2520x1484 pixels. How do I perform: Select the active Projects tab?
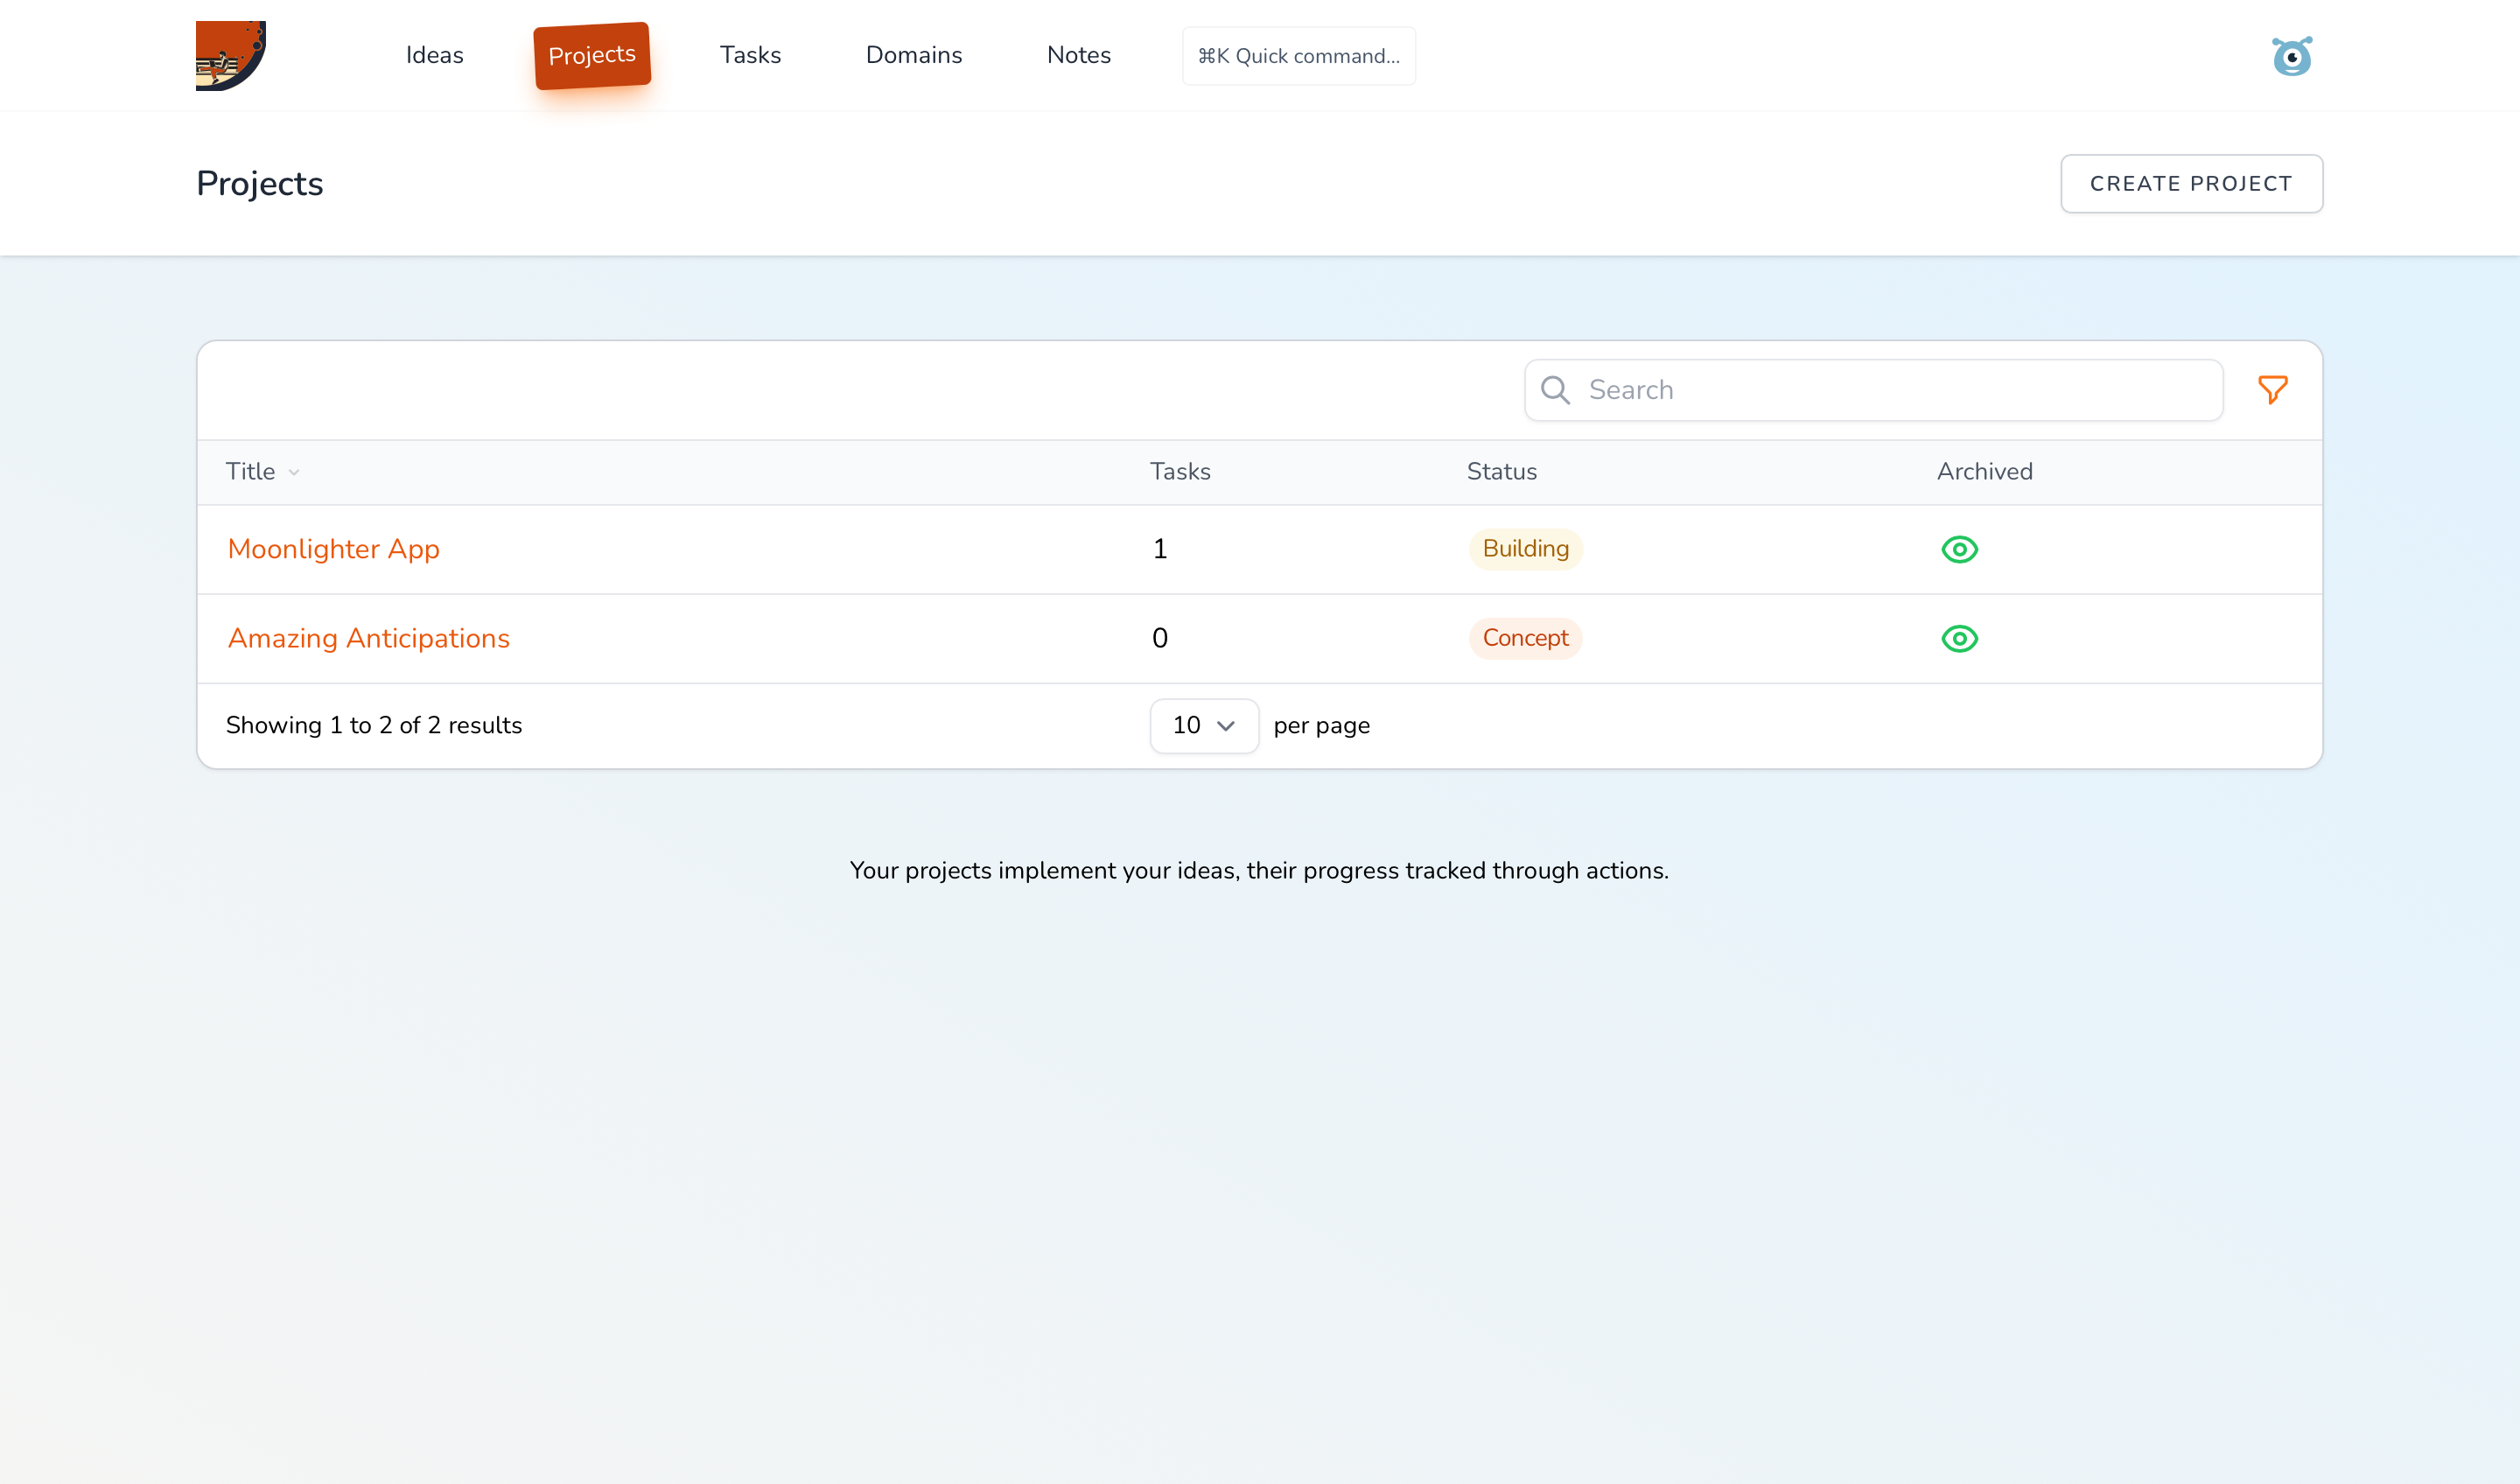[x=592, y=55]
